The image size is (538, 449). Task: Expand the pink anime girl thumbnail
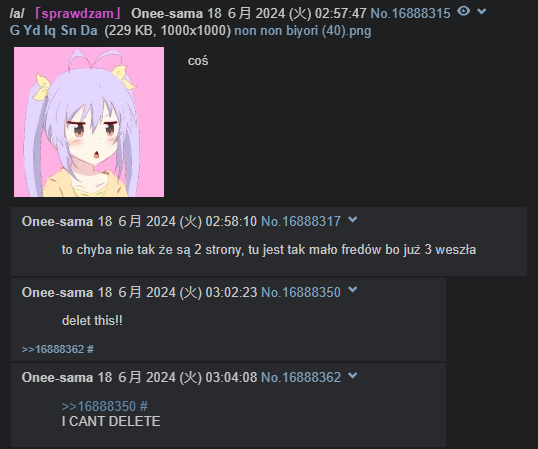[x=89, y=122]
